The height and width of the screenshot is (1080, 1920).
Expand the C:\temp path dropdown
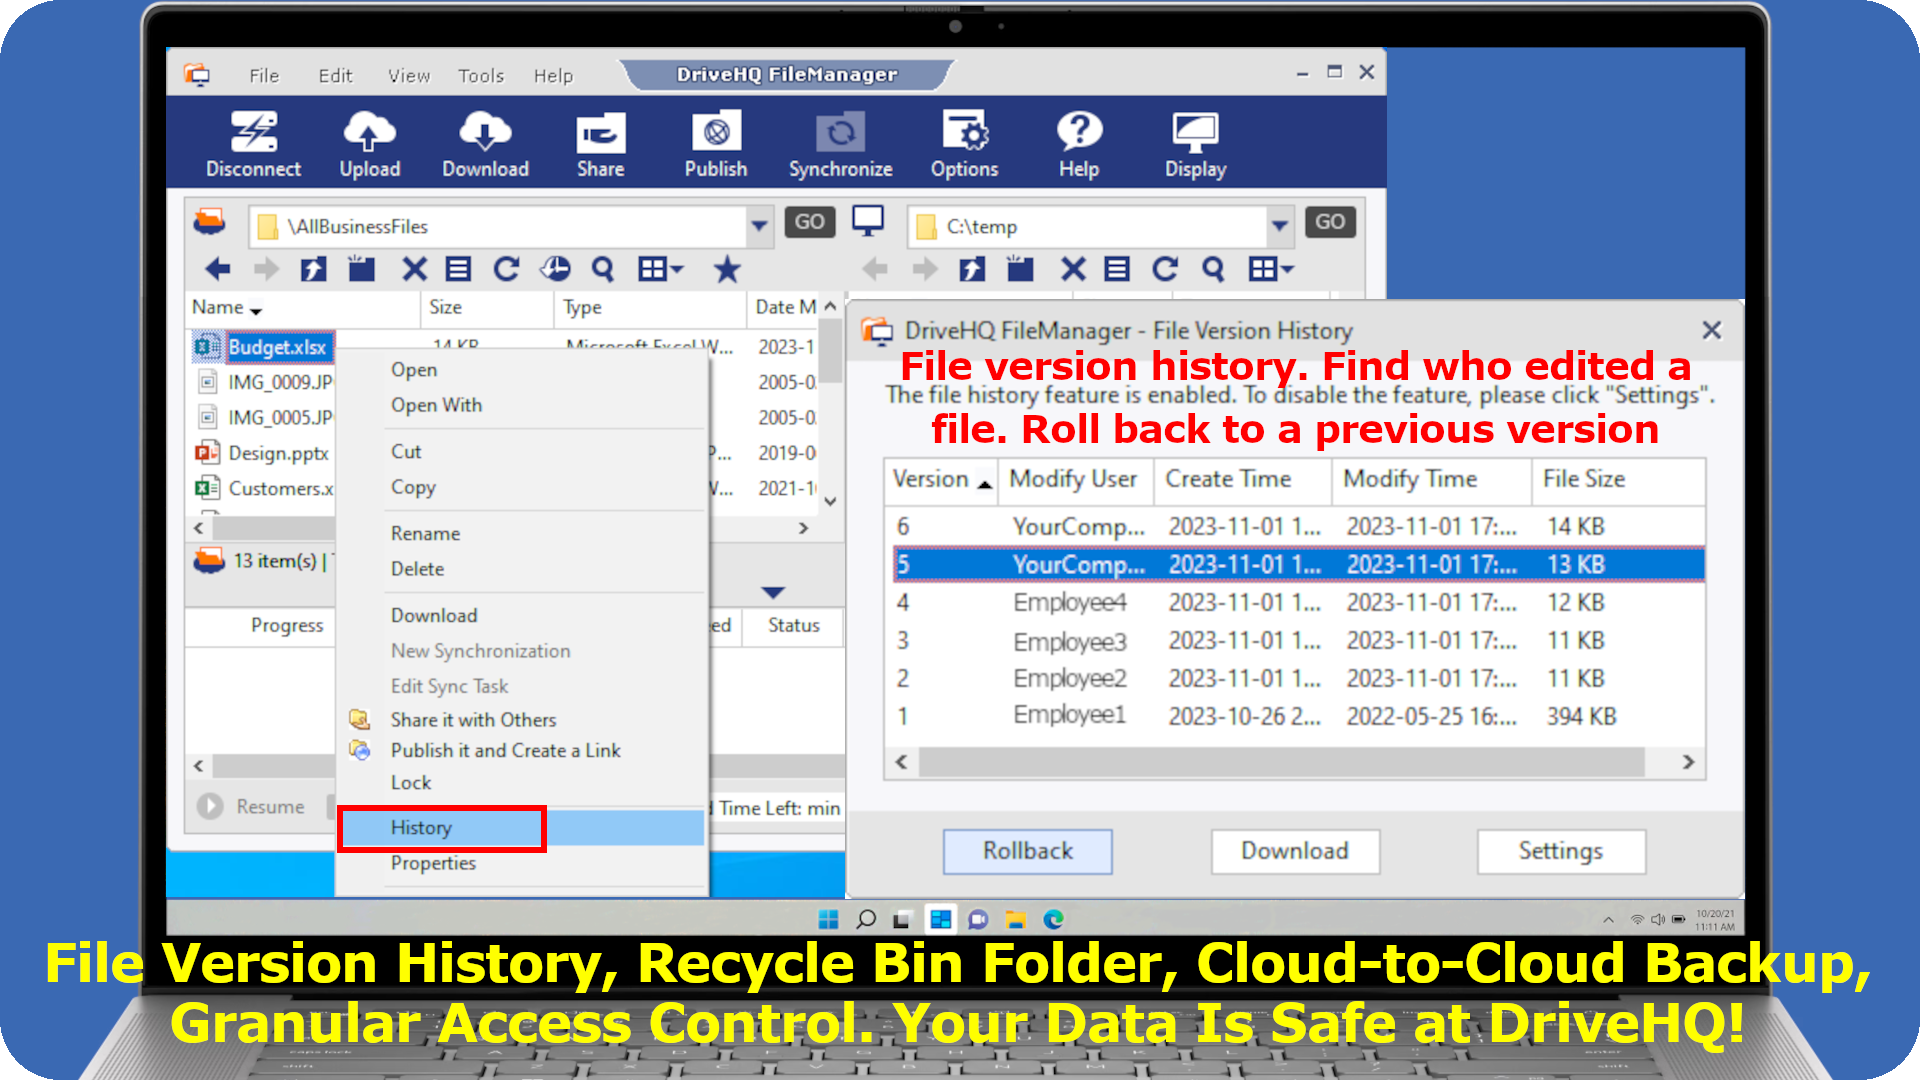tap(1279, 226)
